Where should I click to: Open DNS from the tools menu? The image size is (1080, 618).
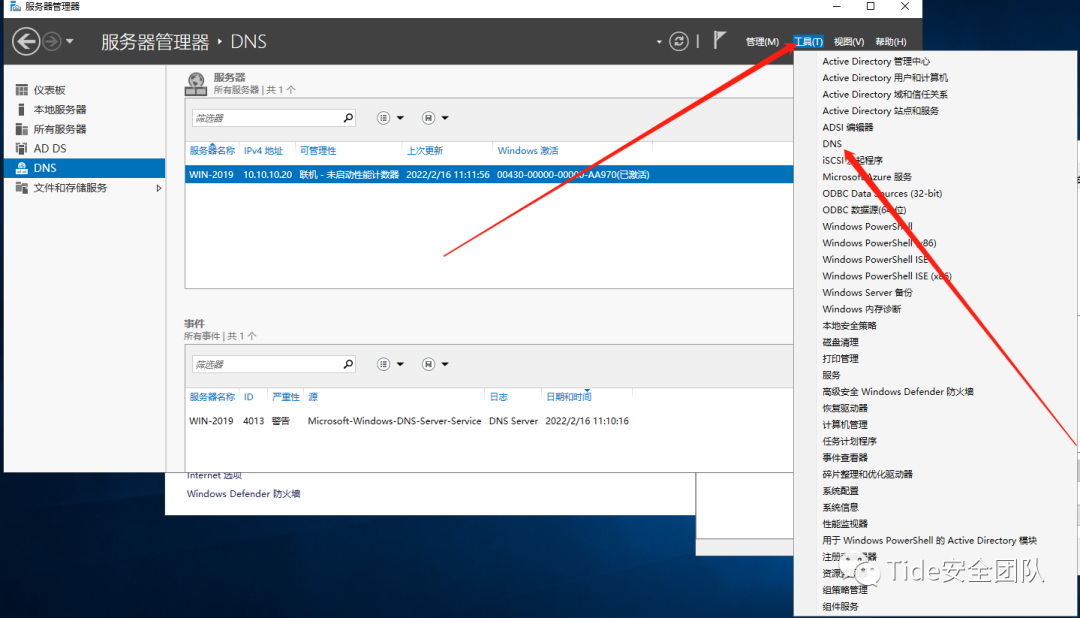pyautogui.click(x=832, y=144)
